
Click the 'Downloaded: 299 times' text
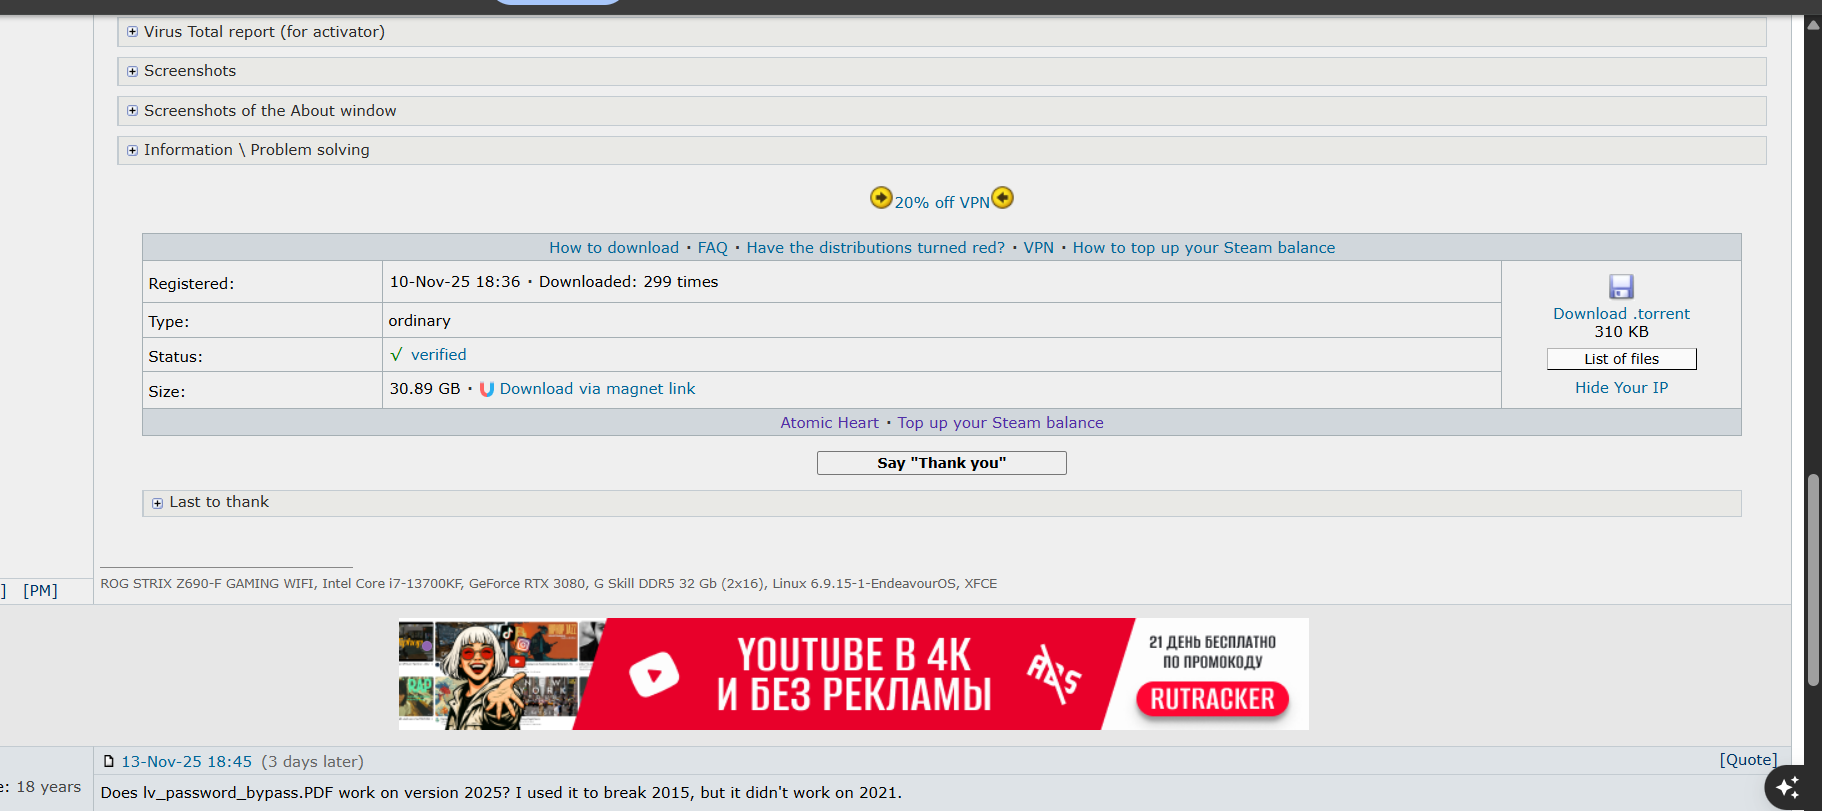click(x=629, y=282)
